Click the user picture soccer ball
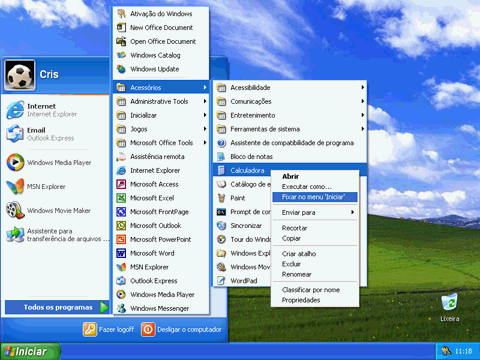This screenshot has width=480, height=360. (20, 75)
